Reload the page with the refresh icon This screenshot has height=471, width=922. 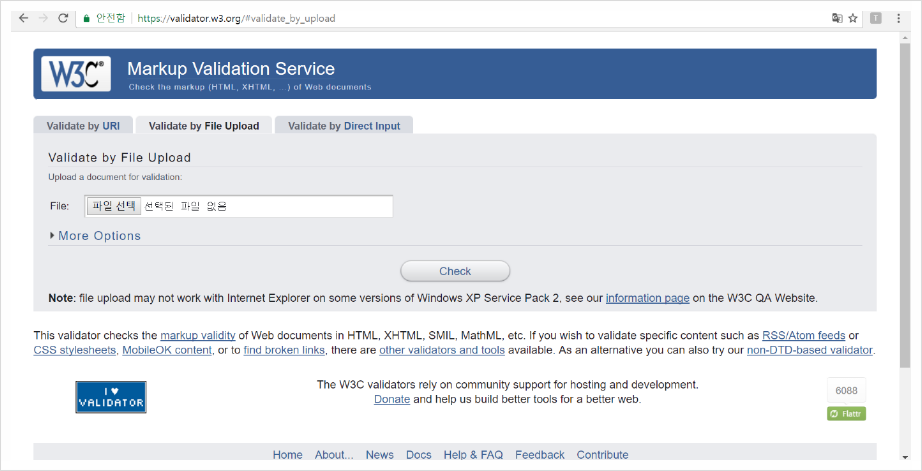[x=63, y=18]
